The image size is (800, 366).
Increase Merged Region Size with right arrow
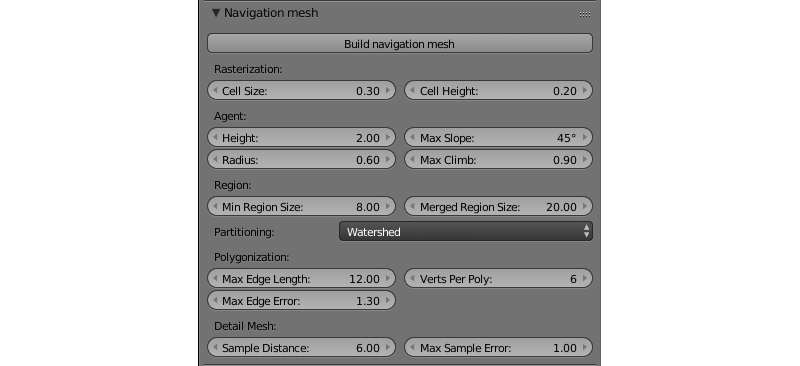coord(585,206)
